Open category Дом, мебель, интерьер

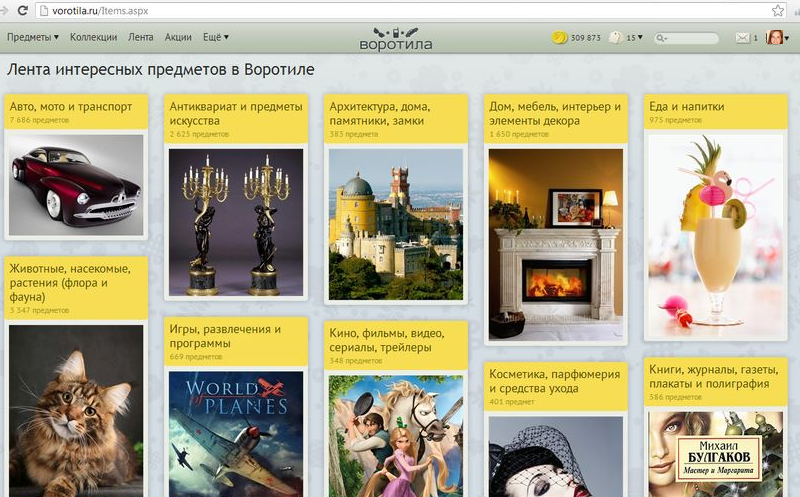[555, 114]
